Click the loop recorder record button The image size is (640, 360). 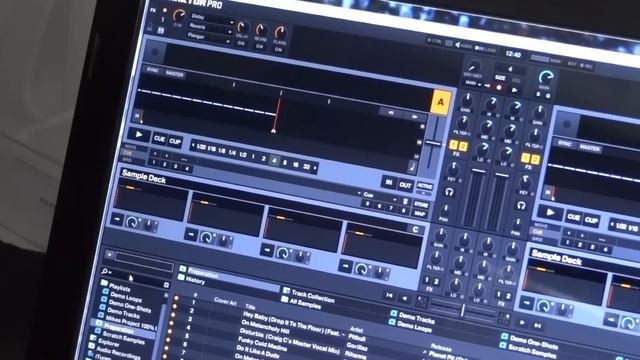[x=498, y=88]
